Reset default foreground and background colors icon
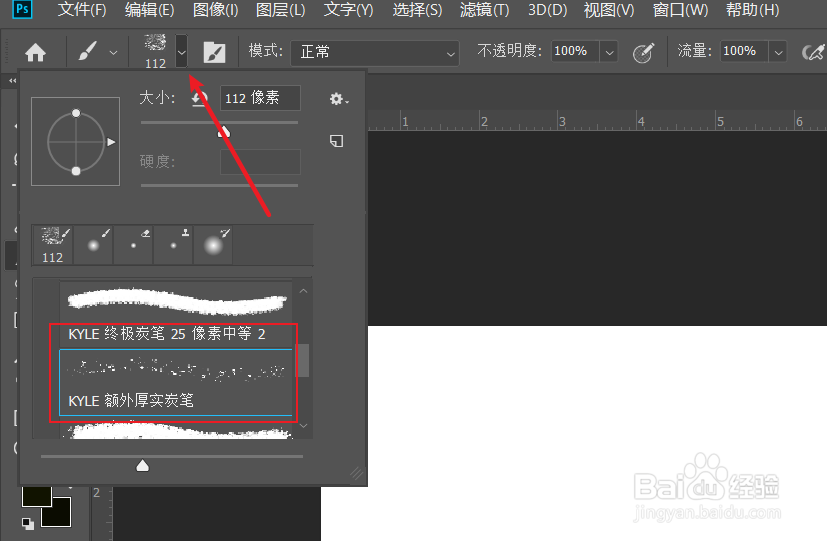This screenshot has width=827, height=541. click(x=27, y=524)
